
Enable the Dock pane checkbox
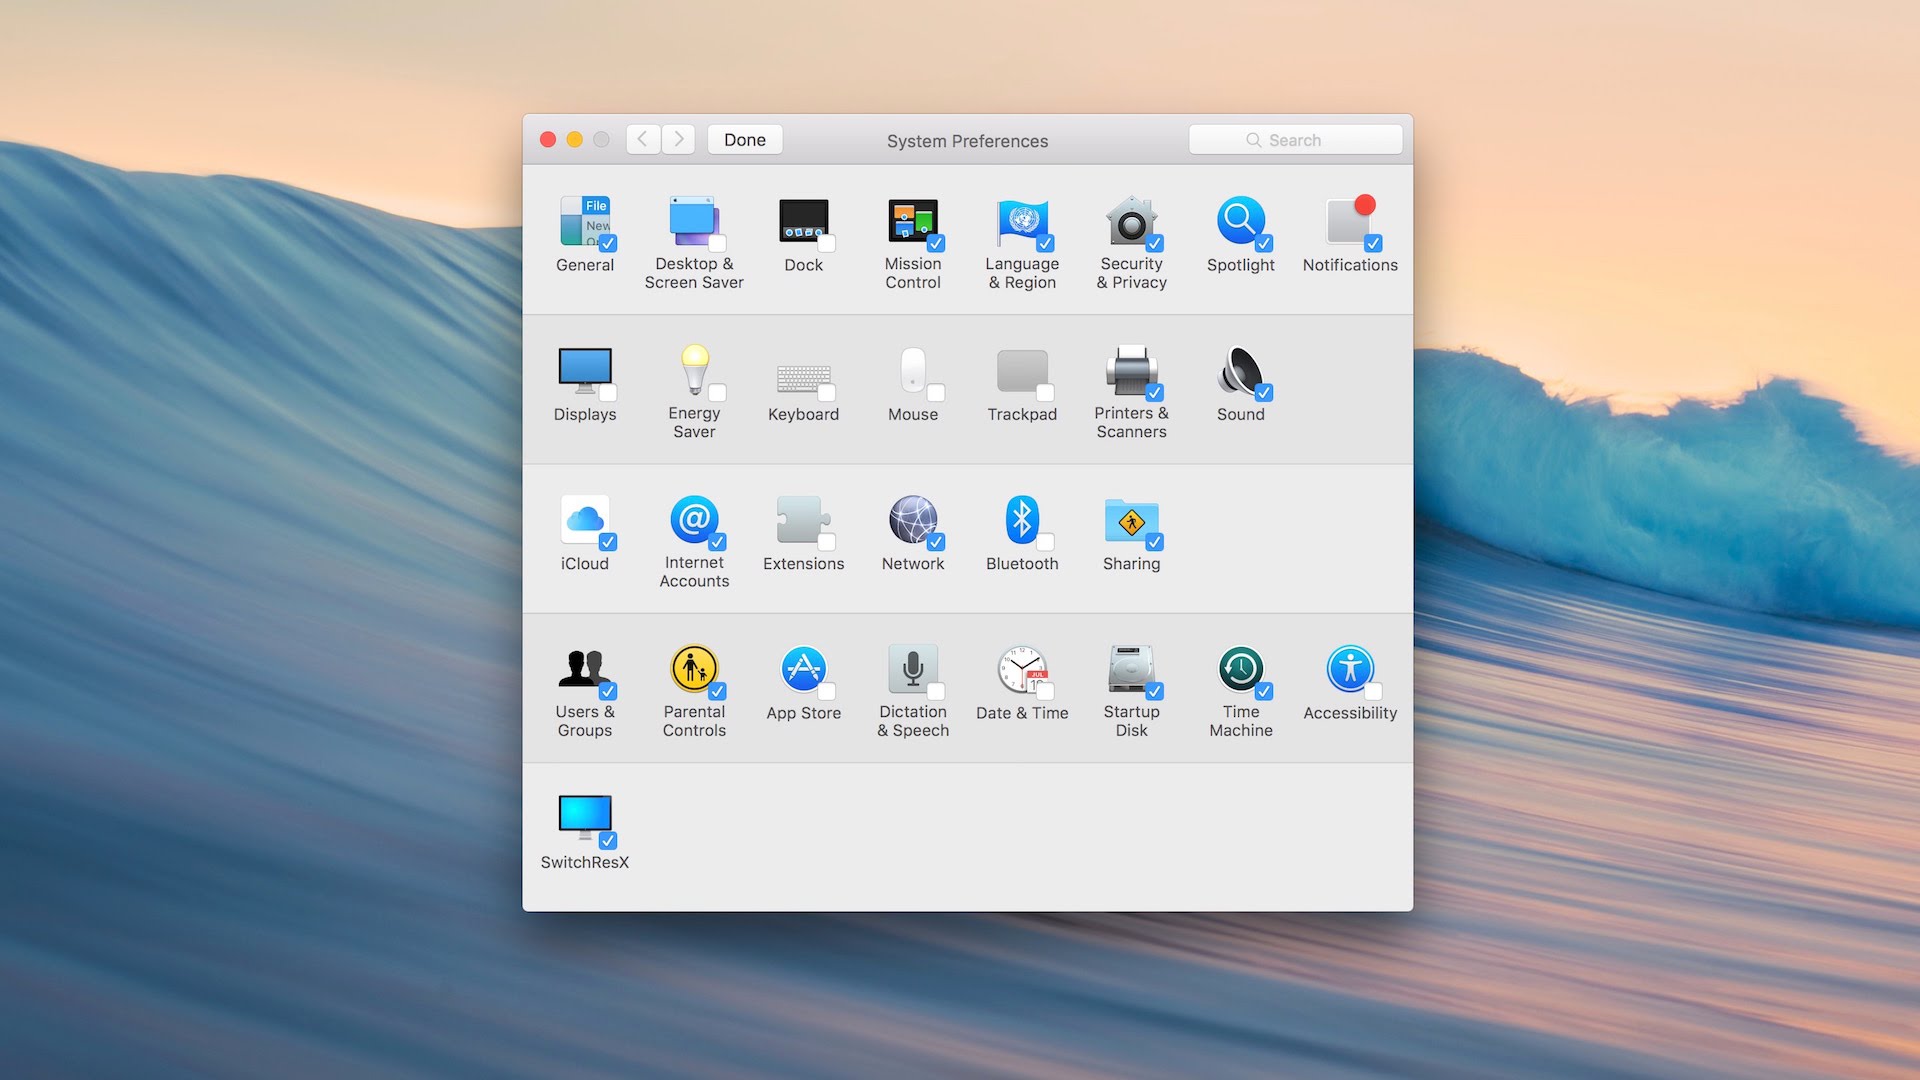point(828,243)
